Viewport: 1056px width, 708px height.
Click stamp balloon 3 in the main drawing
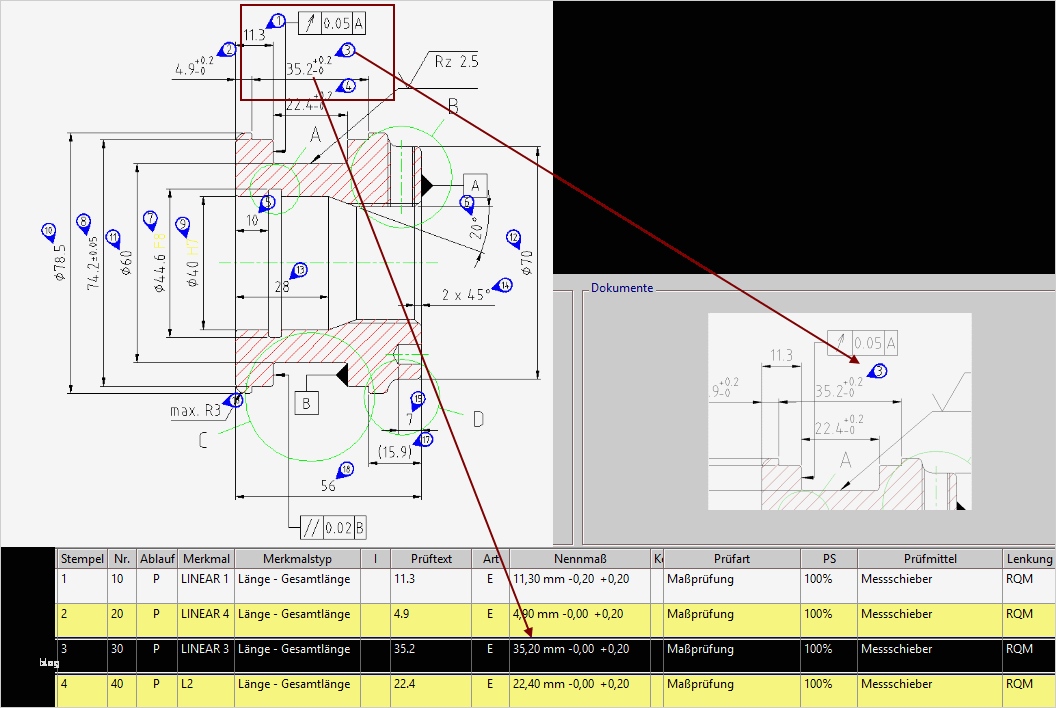click(345, 50)
